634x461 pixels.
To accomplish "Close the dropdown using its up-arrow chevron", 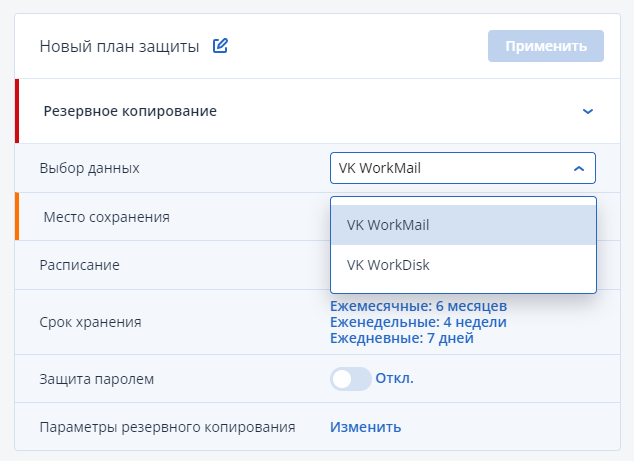I will pyautogui.click(x=578, y=168).
